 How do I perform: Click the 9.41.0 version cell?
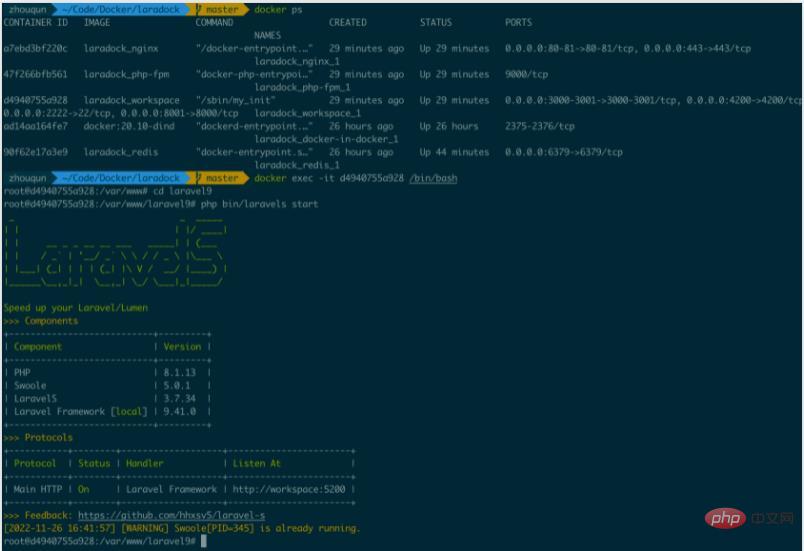coord(179,412)
